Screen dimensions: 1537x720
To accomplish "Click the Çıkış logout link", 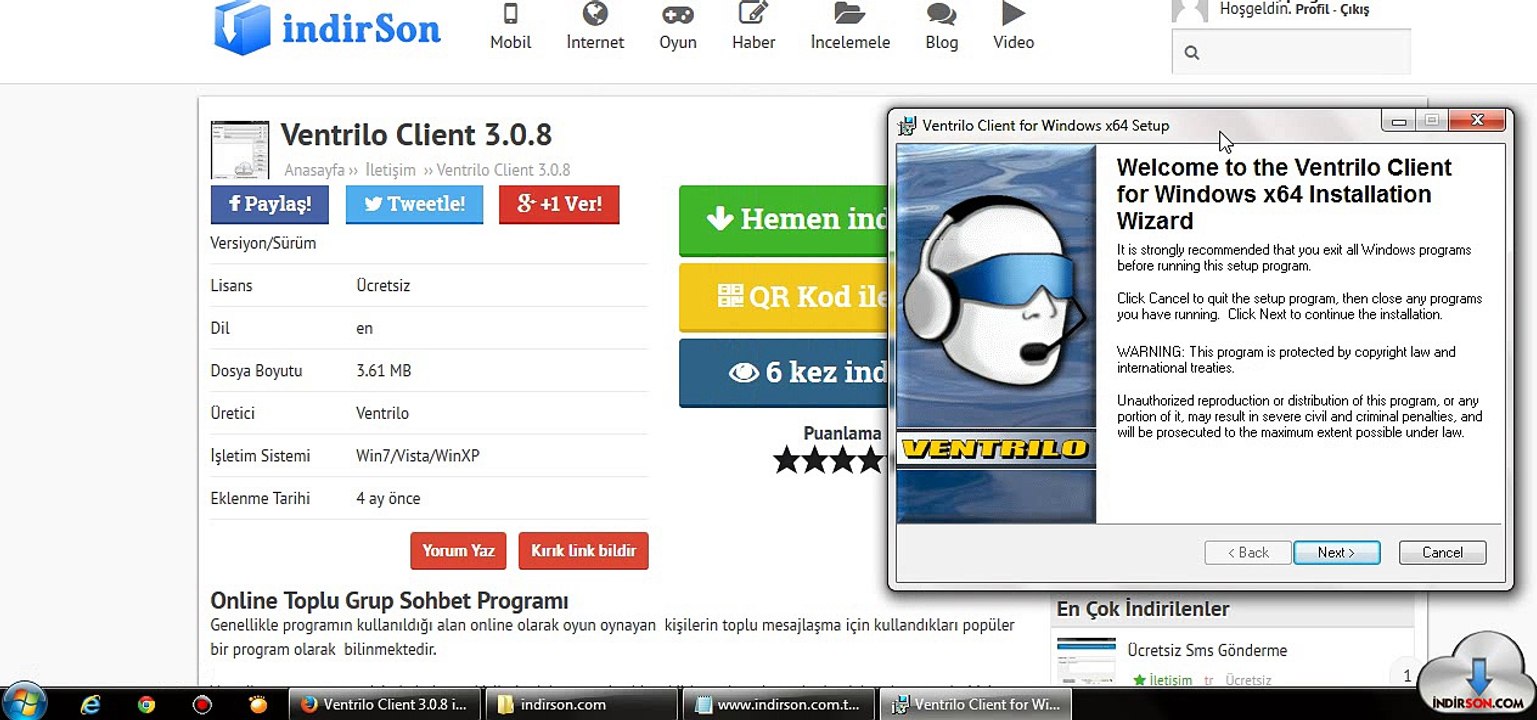I will coord(1353,10).
